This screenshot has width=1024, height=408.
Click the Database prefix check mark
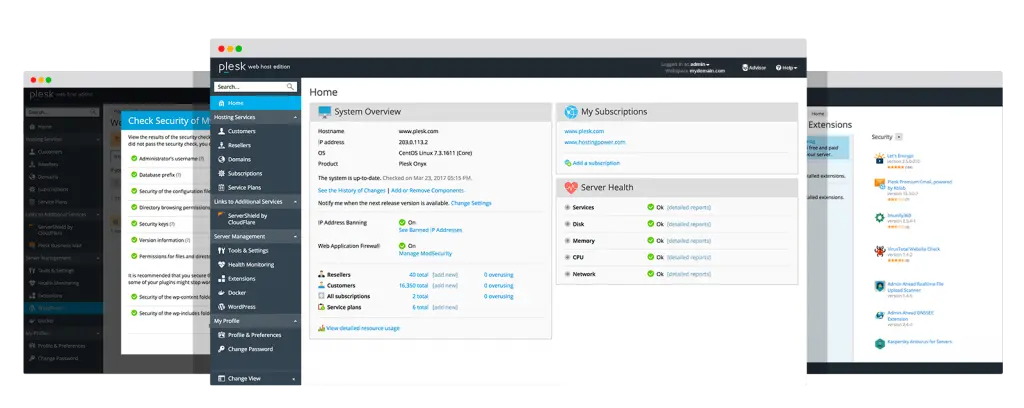133,174
